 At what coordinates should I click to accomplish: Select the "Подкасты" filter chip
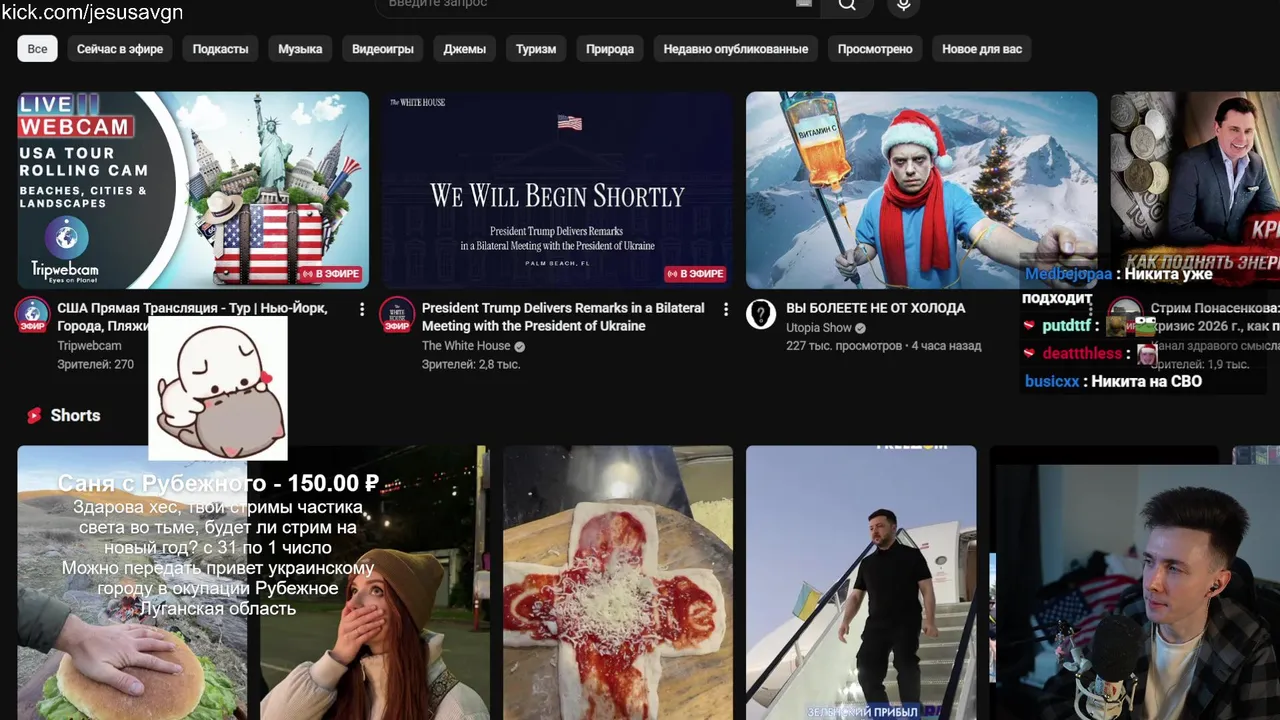coord(220,49)
